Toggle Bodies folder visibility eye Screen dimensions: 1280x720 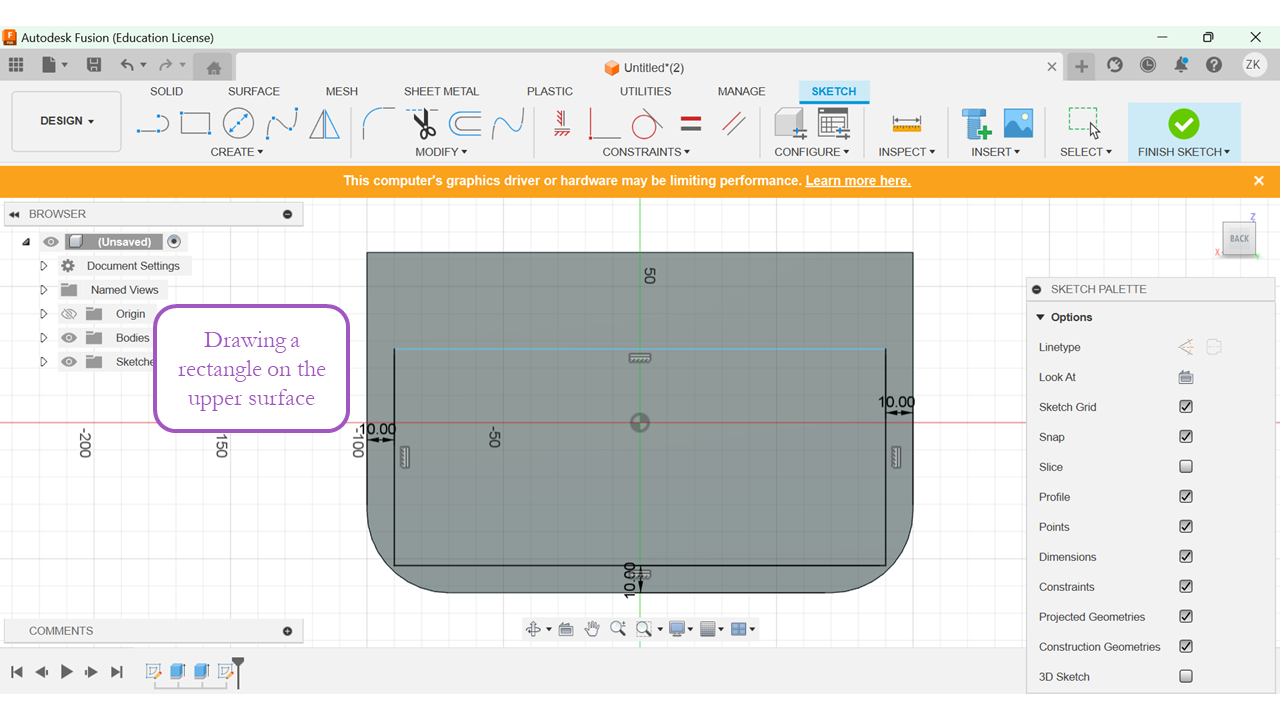[69, 338]
